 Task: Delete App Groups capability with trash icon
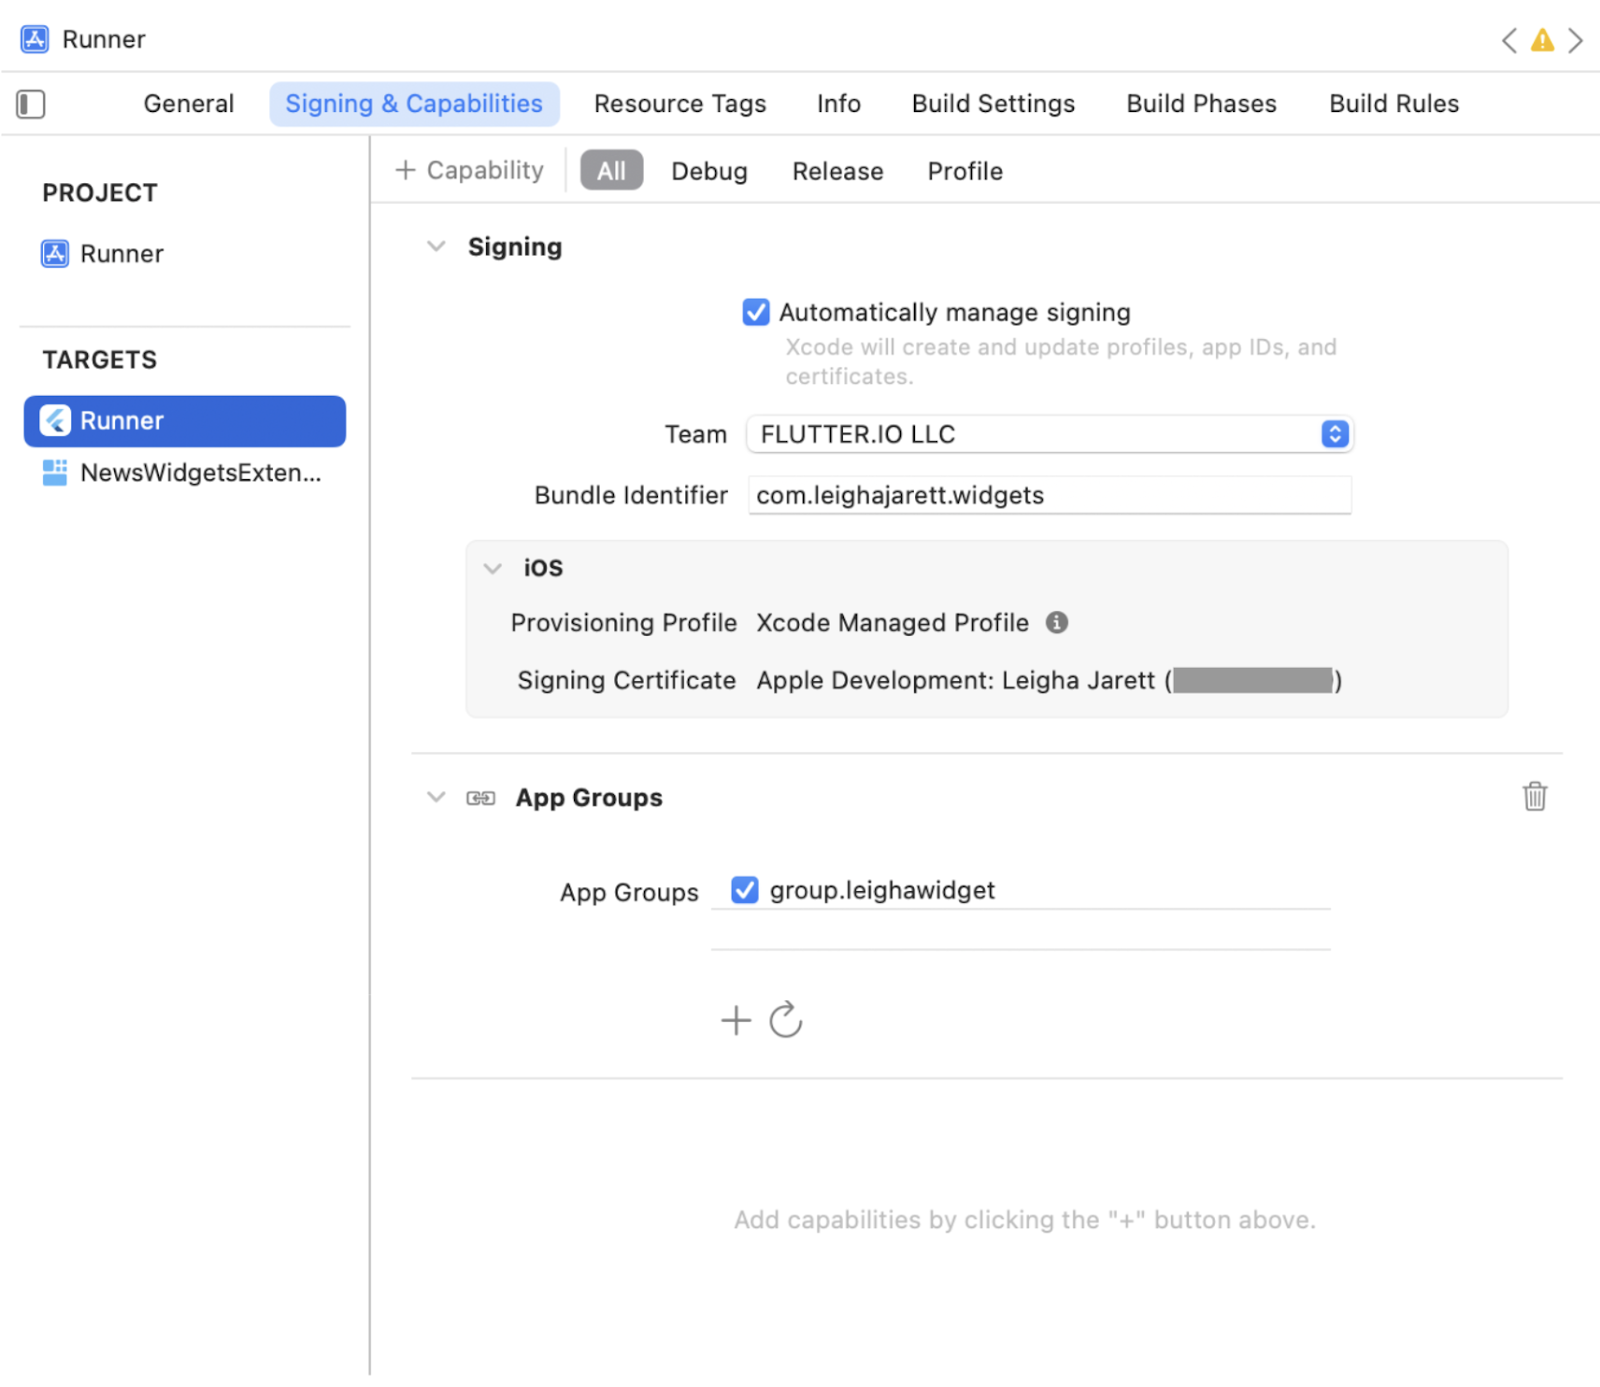(1534, 797)
